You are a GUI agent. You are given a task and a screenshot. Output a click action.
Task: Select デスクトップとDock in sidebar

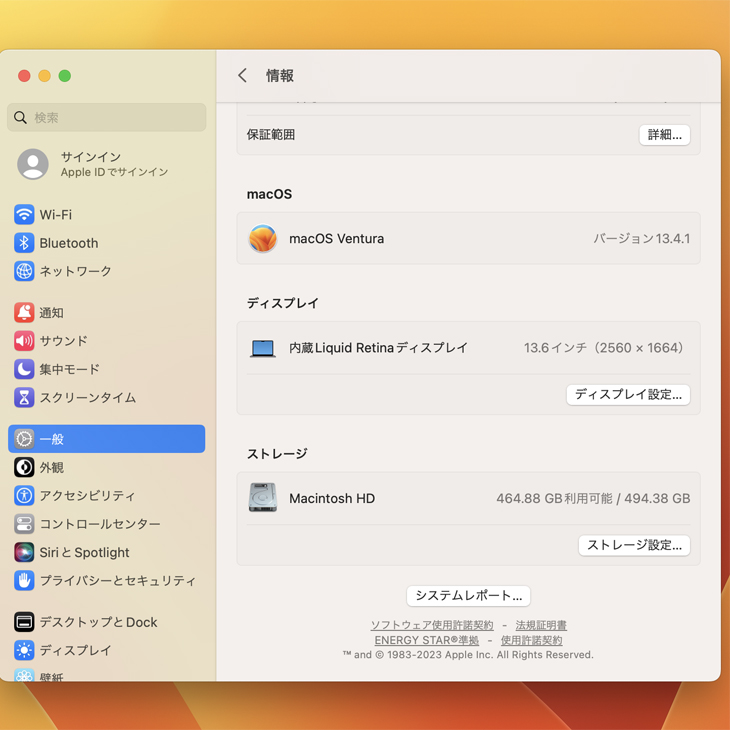(x=97, y=622)
